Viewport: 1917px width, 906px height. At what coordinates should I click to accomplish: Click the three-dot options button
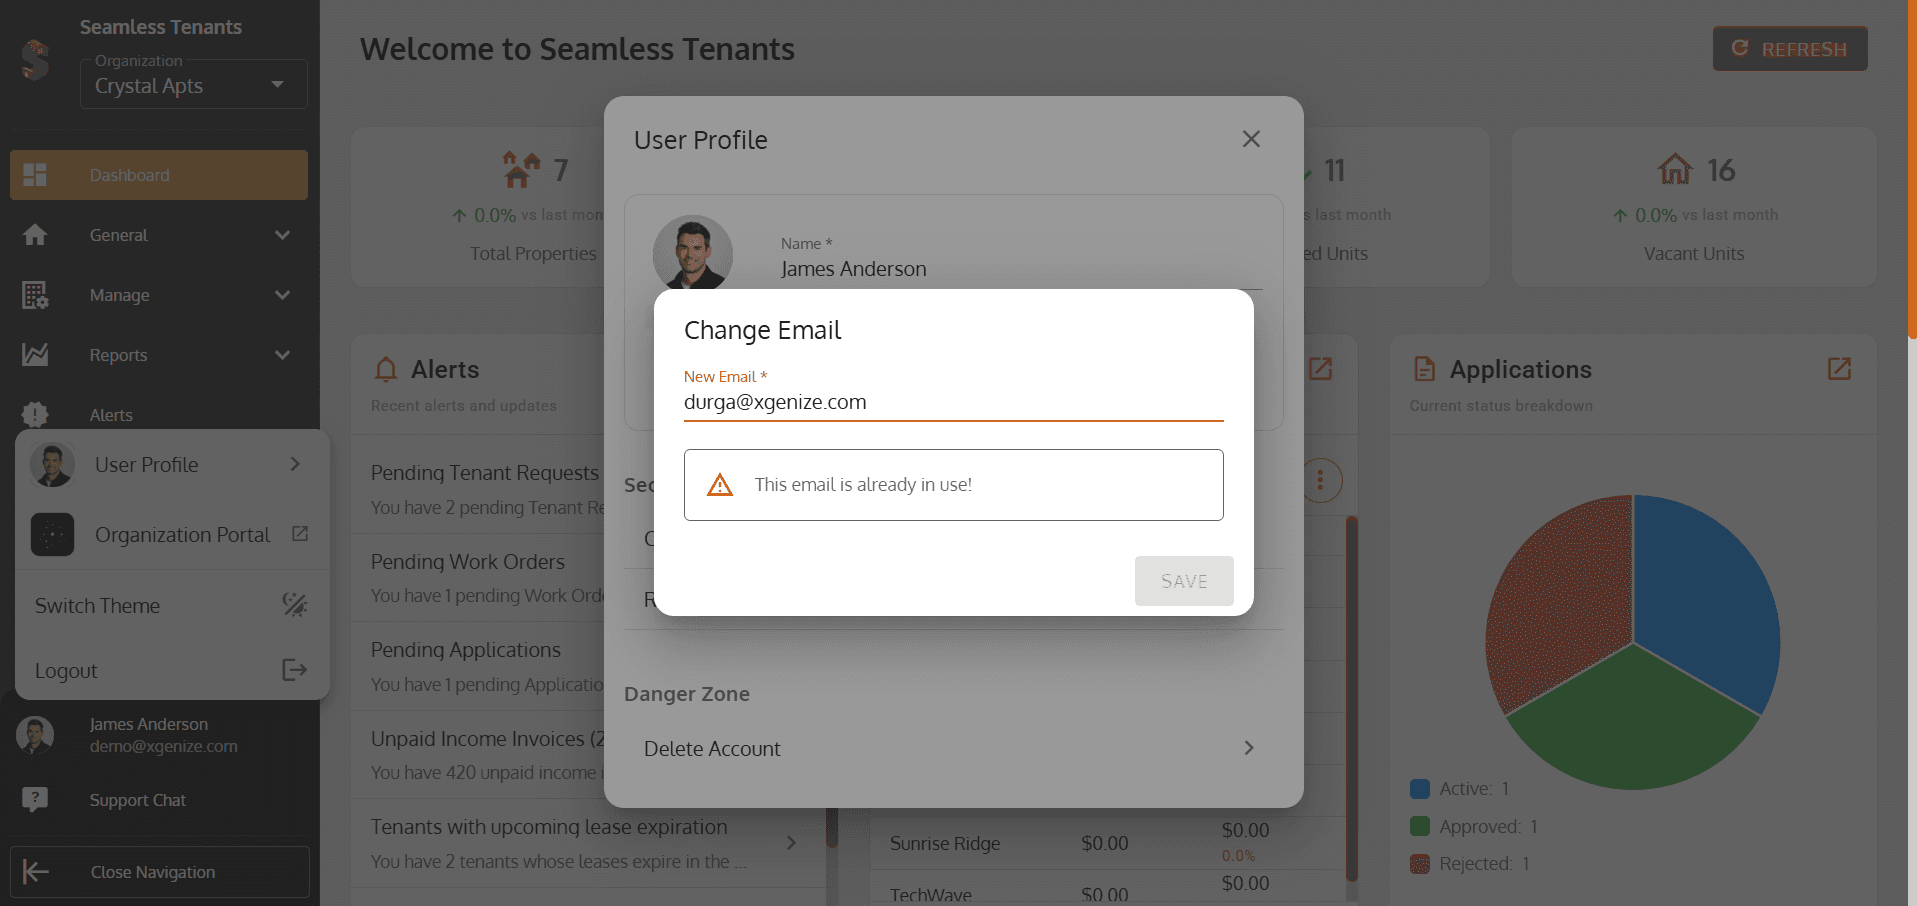(1320, 481)
